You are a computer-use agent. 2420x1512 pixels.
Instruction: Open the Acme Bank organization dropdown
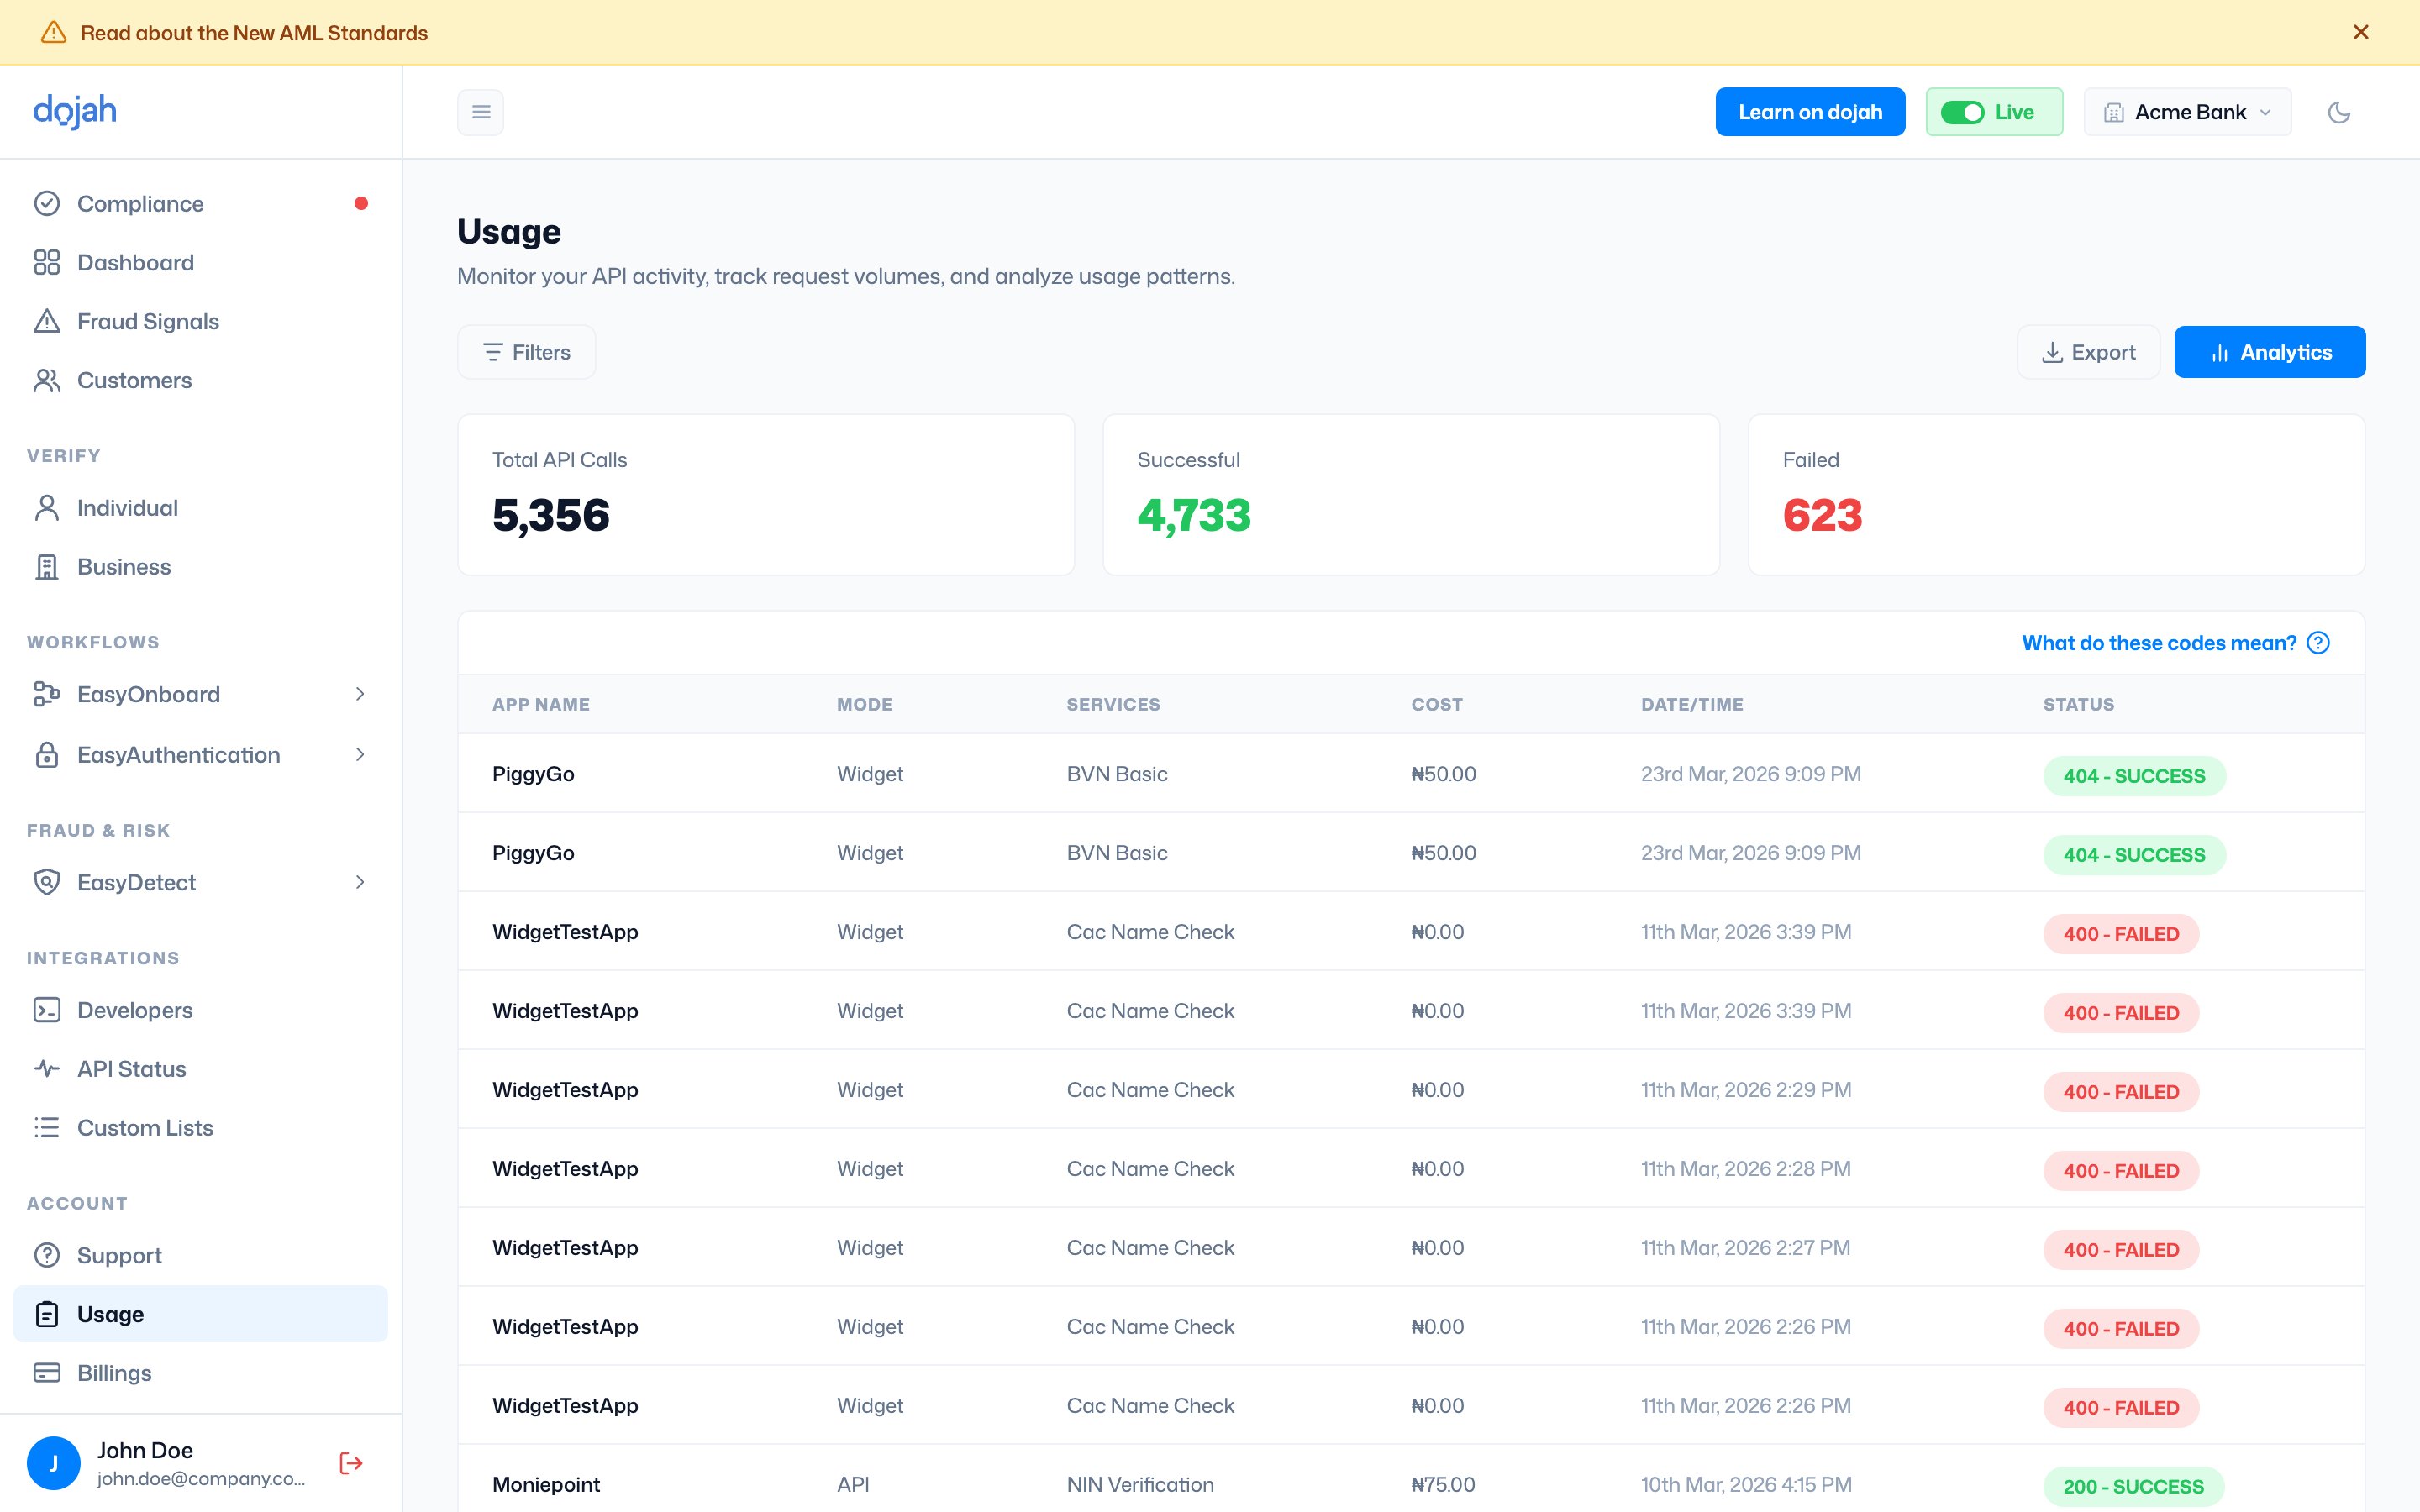2187,112
